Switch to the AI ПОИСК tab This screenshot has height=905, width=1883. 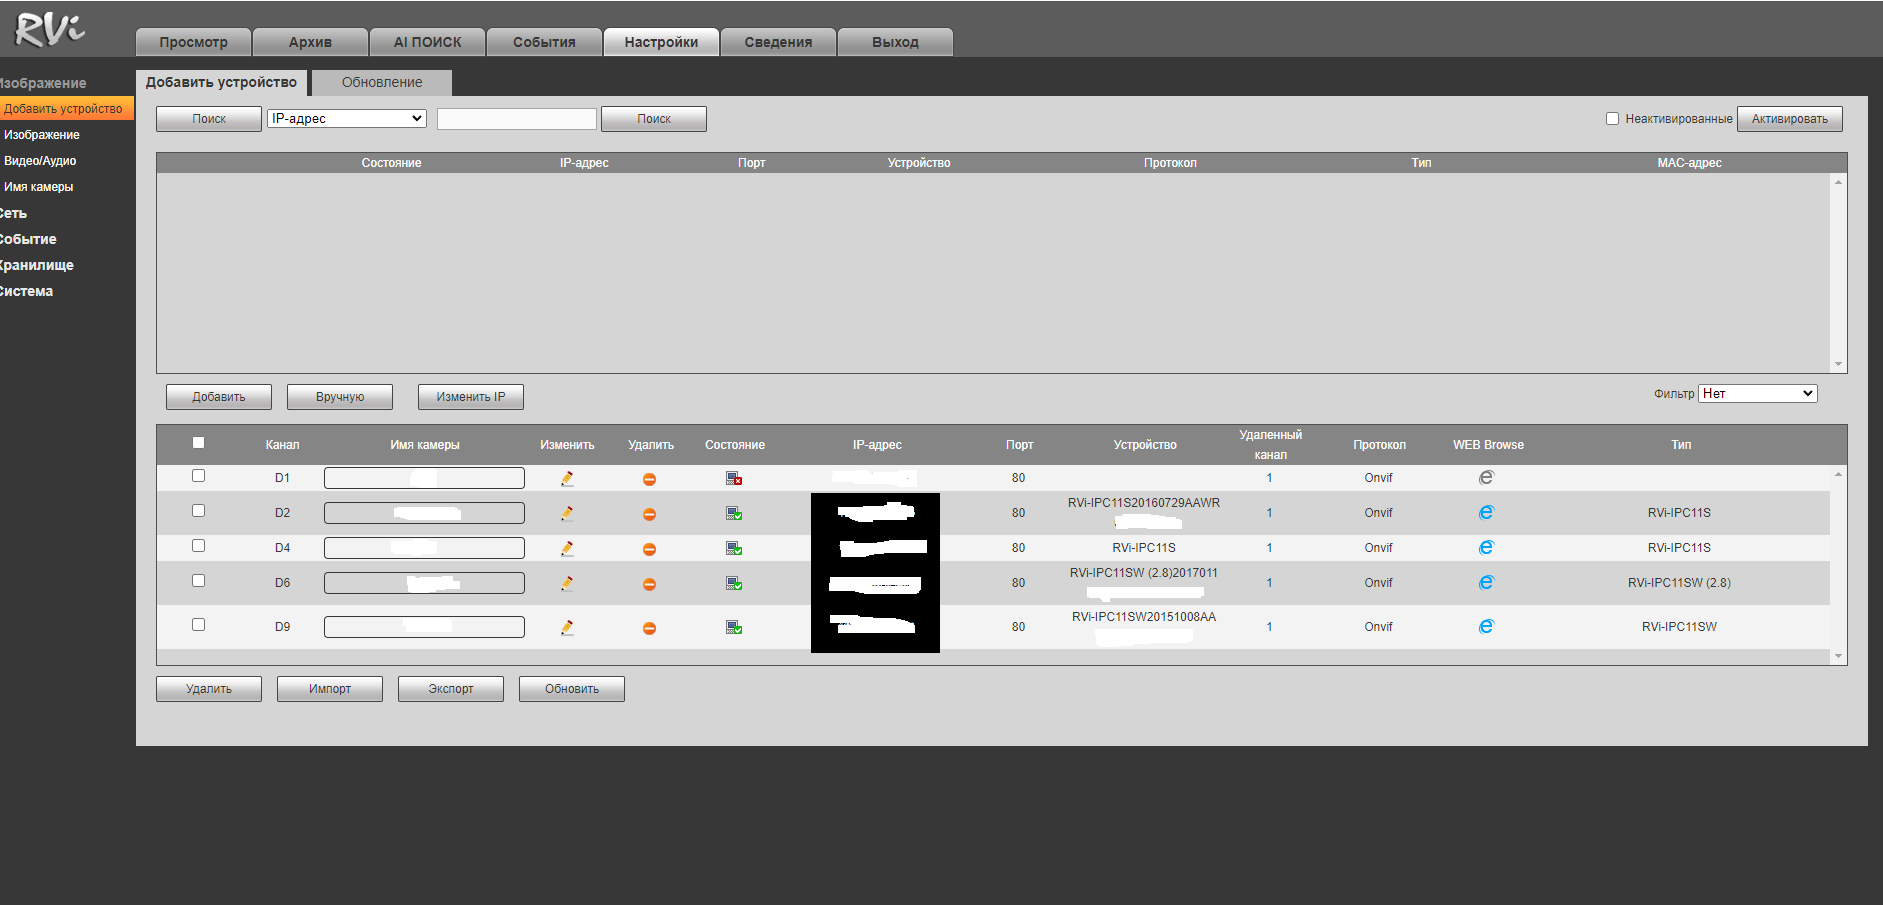pos(427,42)
